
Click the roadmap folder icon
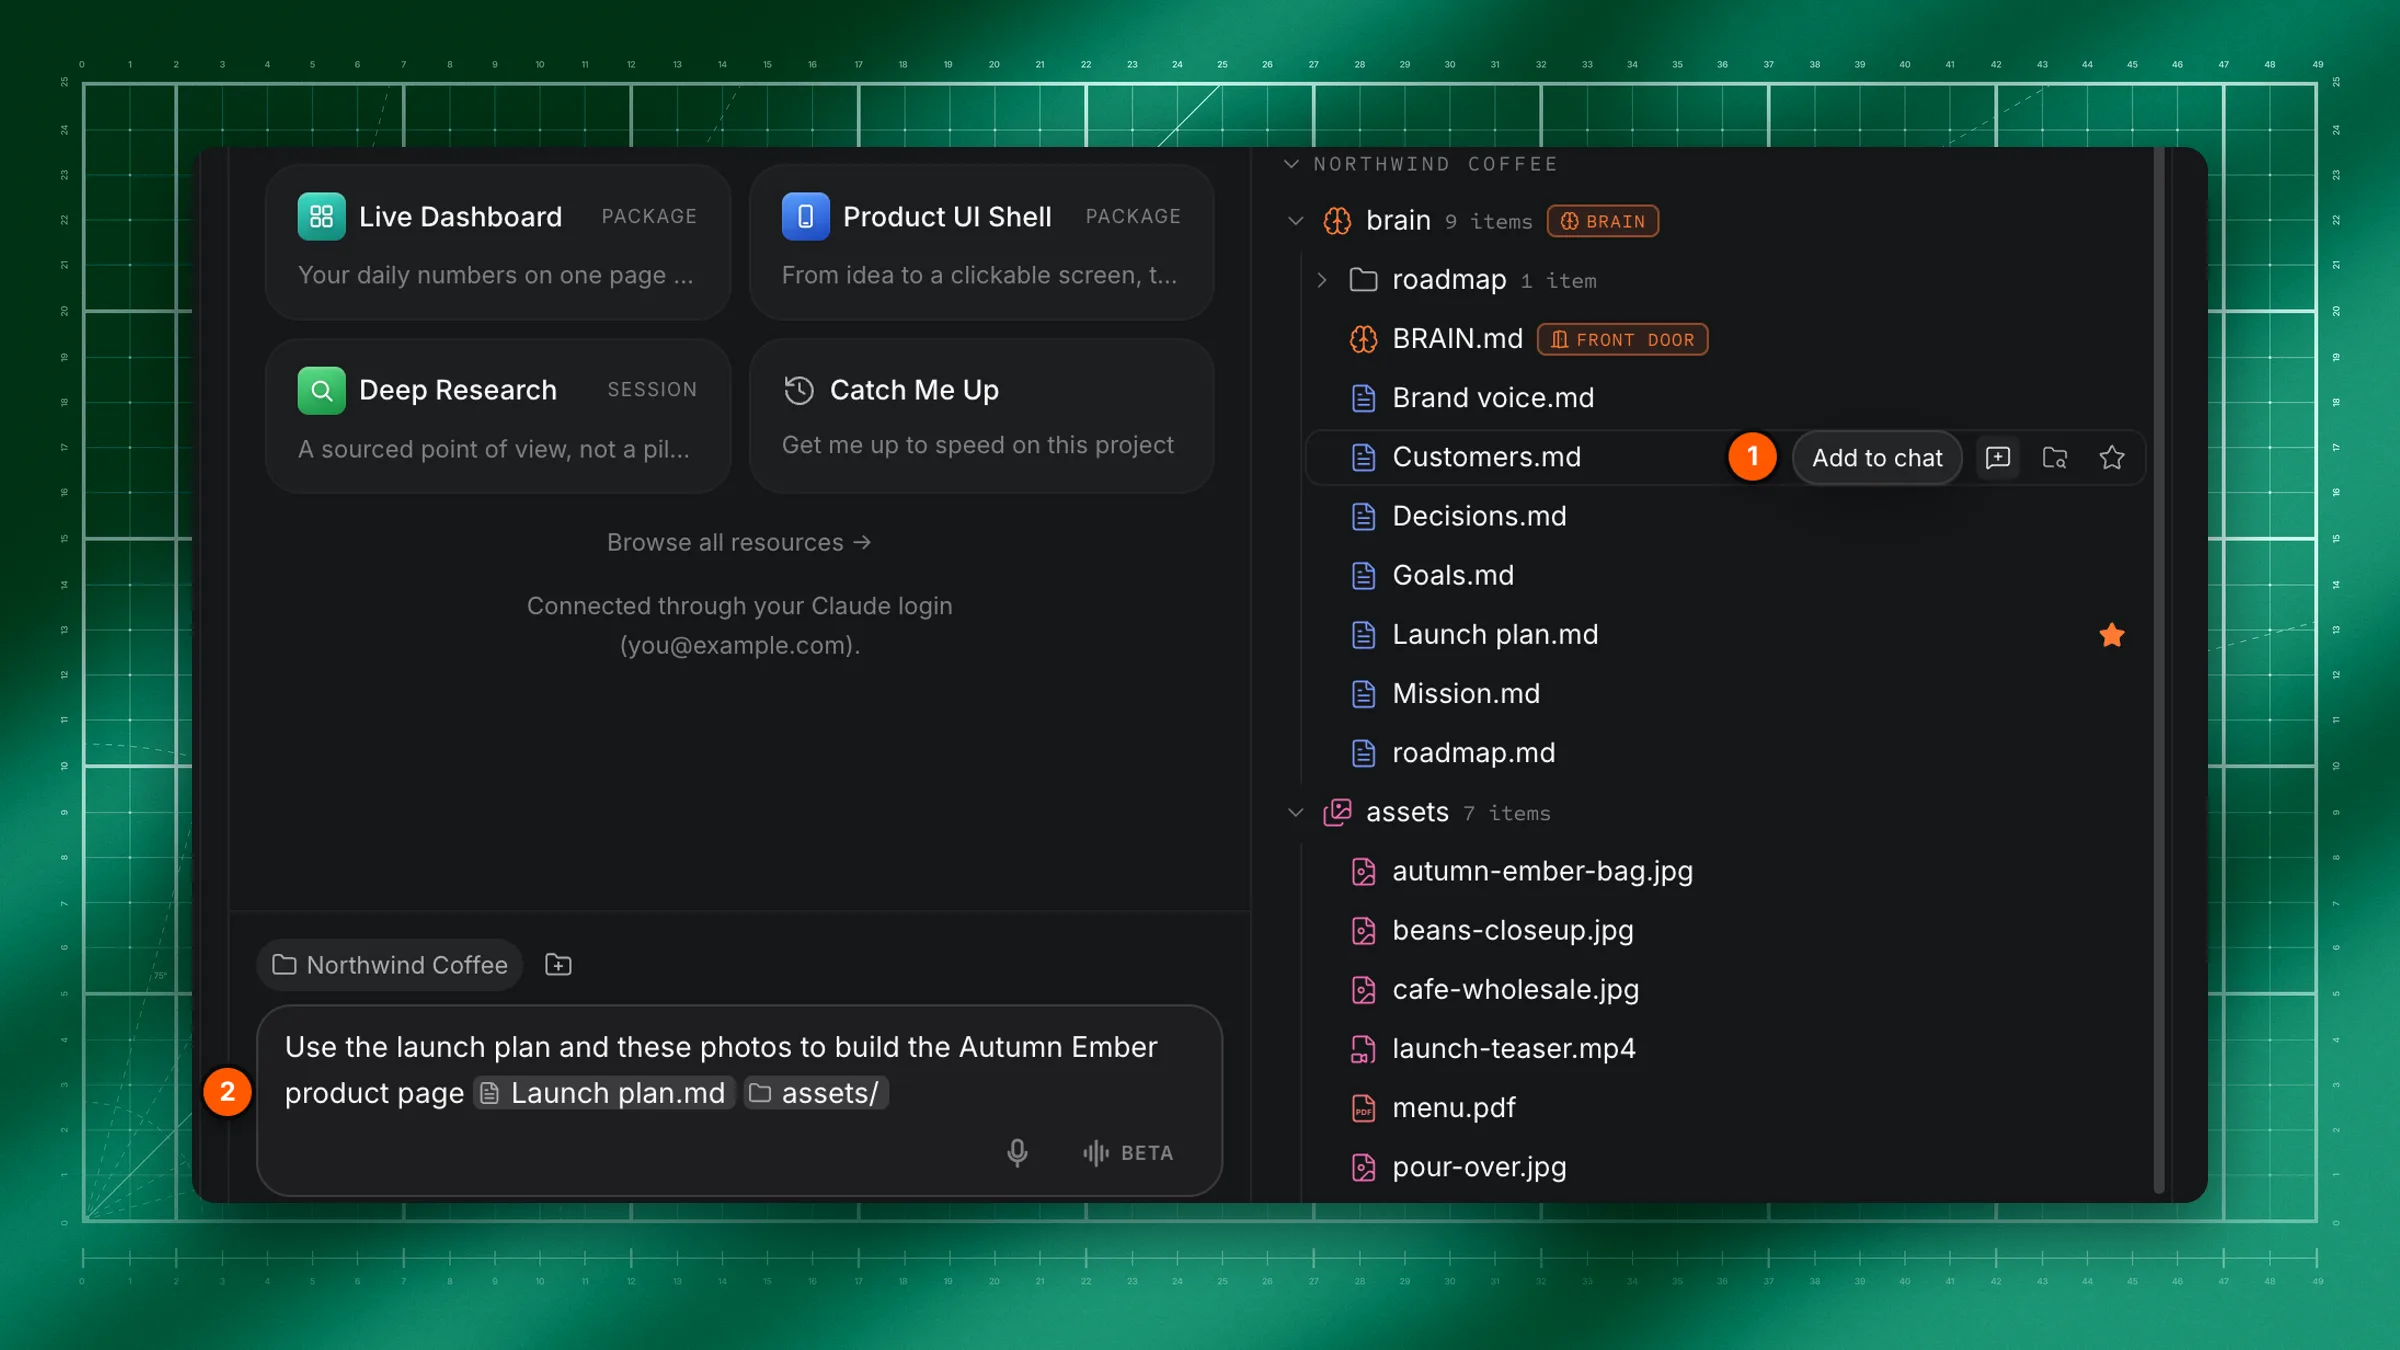point(1363,279)
